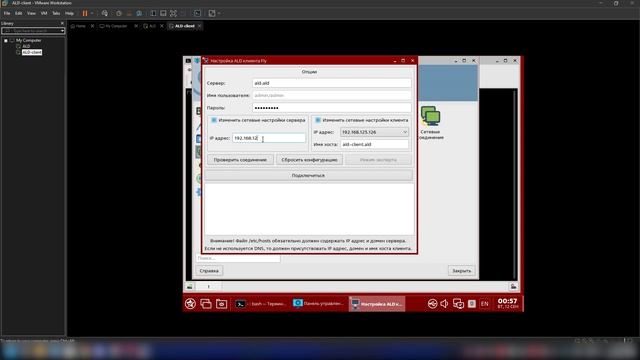The image size is (640, 360).
Task: Click the revert snapshot toolbar icon
Action: pos(129,13)
